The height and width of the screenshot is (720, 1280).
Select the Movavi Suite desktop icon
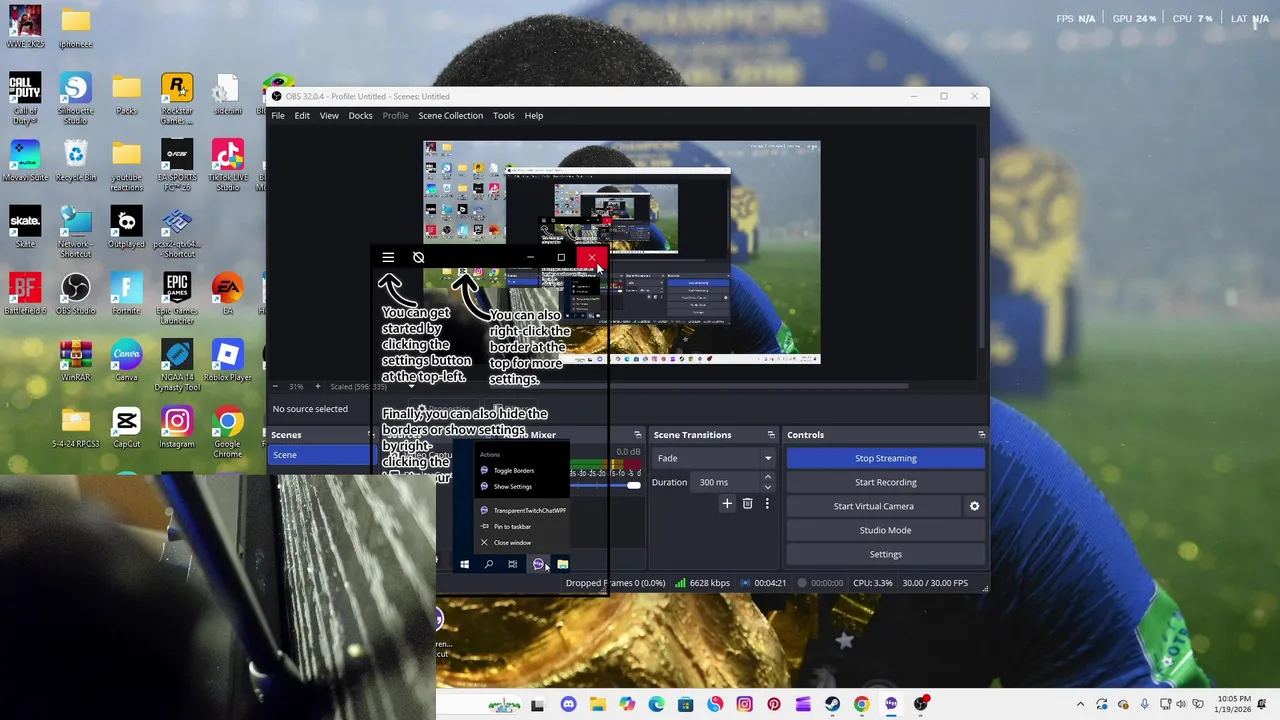[x=25, y=161]
